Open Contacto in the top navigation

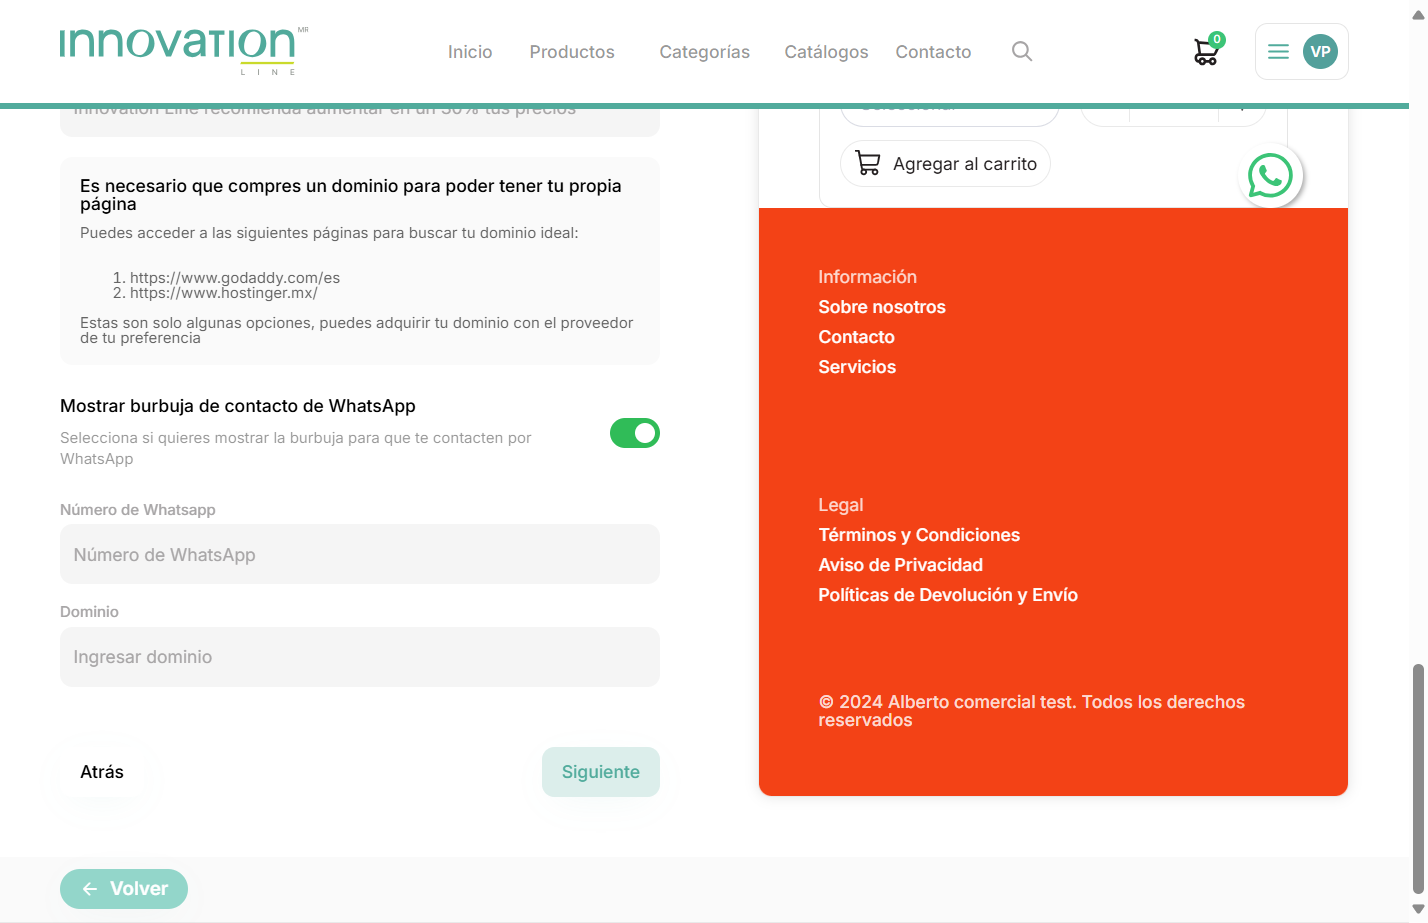[933, 52]
